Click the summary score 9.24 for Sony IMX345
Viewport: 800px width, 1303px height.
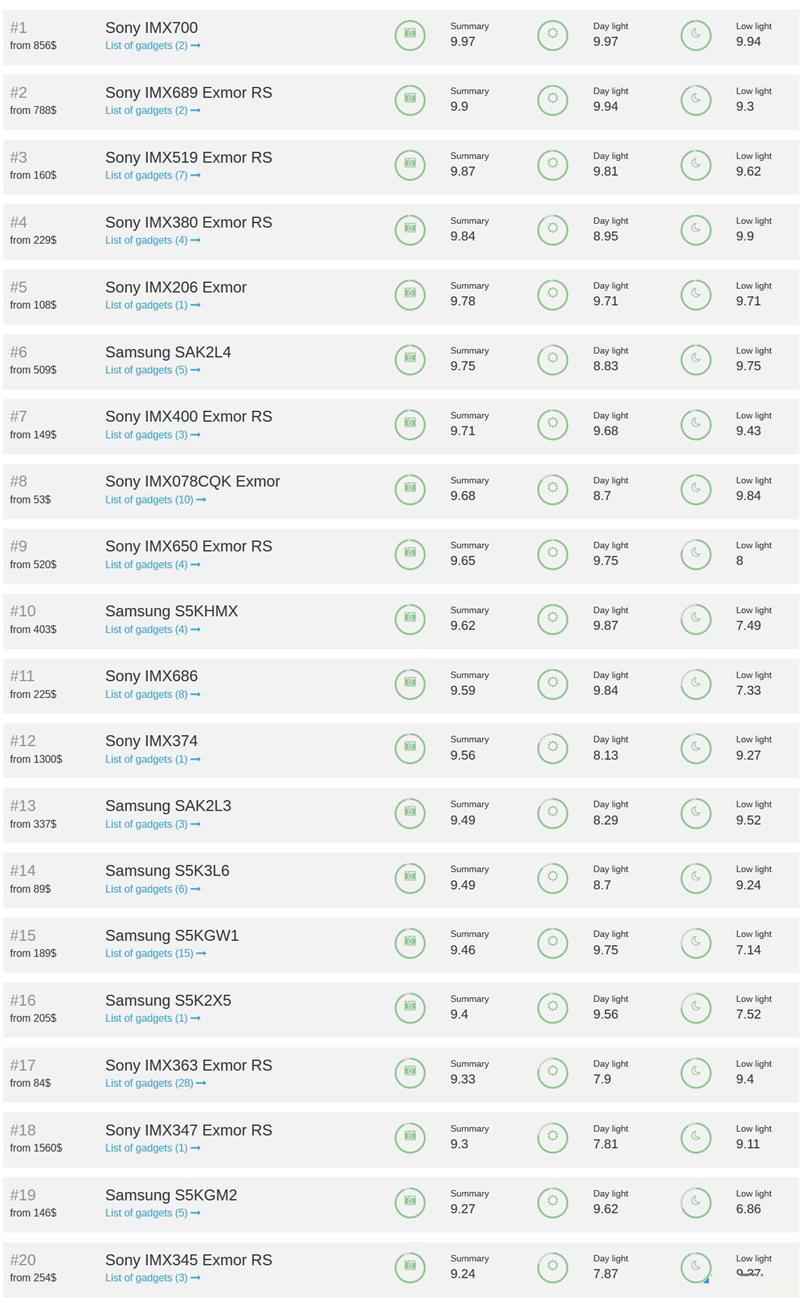(462, 1274)
